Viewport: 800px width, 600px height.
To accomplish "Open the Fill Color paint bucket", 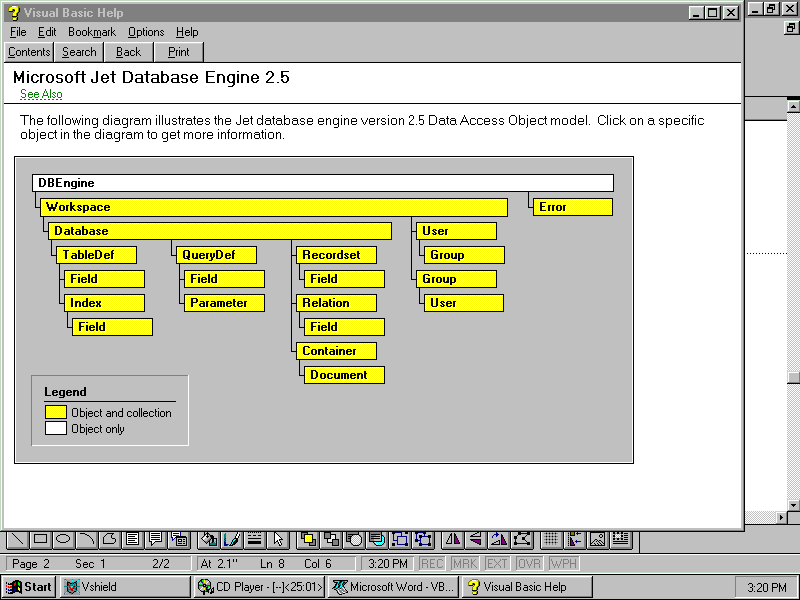I will 208,540.
